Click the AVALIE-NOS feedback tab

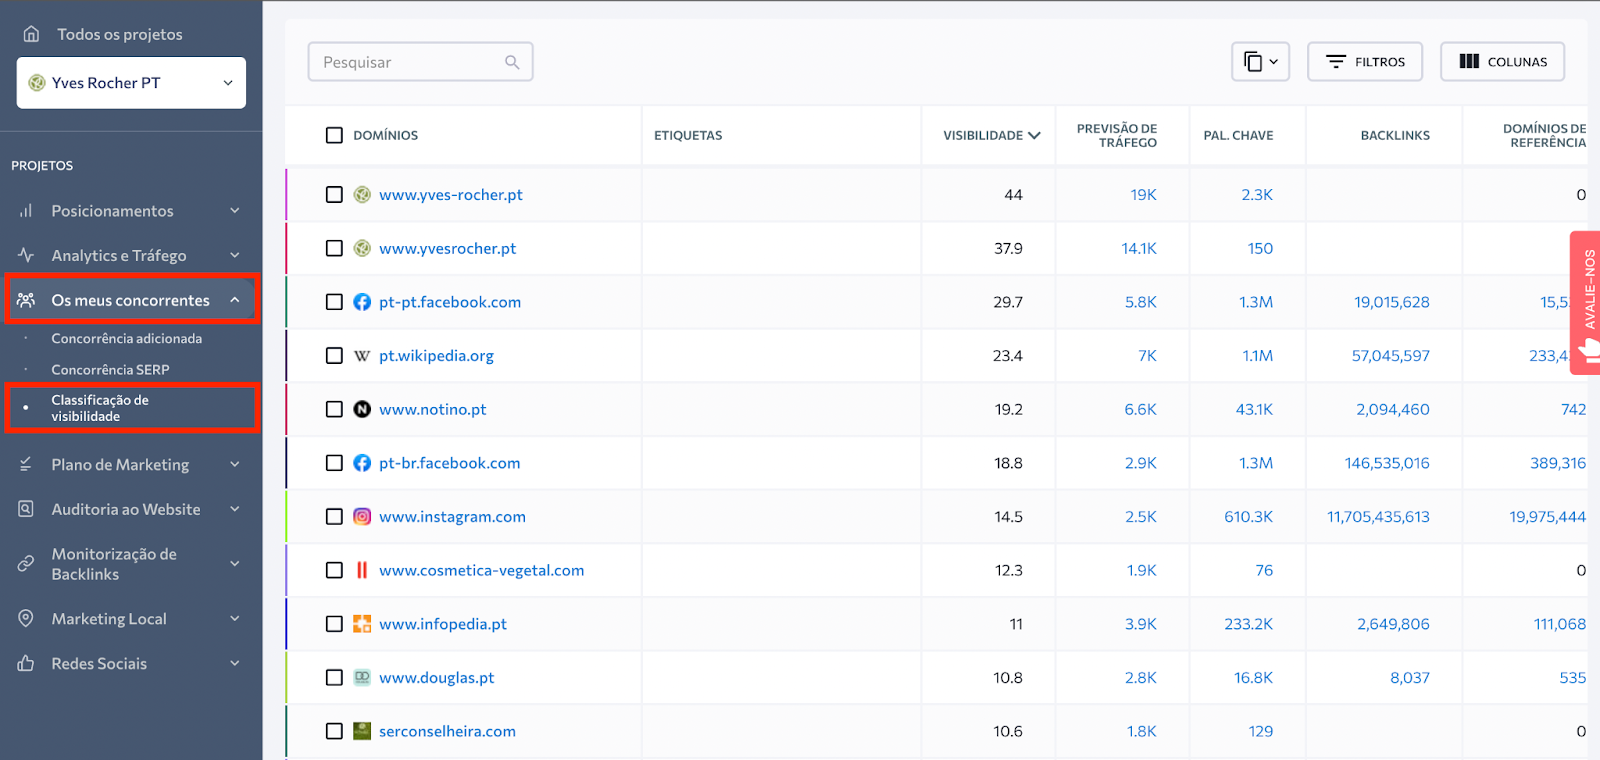point(1586,302)
